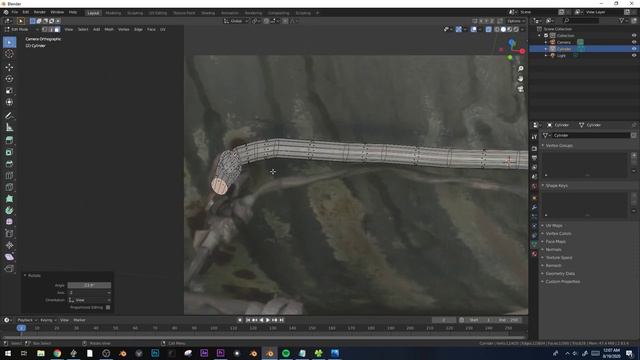The image size is (640, 360).
Task: Hide the Camera object in outliner
Action: [634, 42]
